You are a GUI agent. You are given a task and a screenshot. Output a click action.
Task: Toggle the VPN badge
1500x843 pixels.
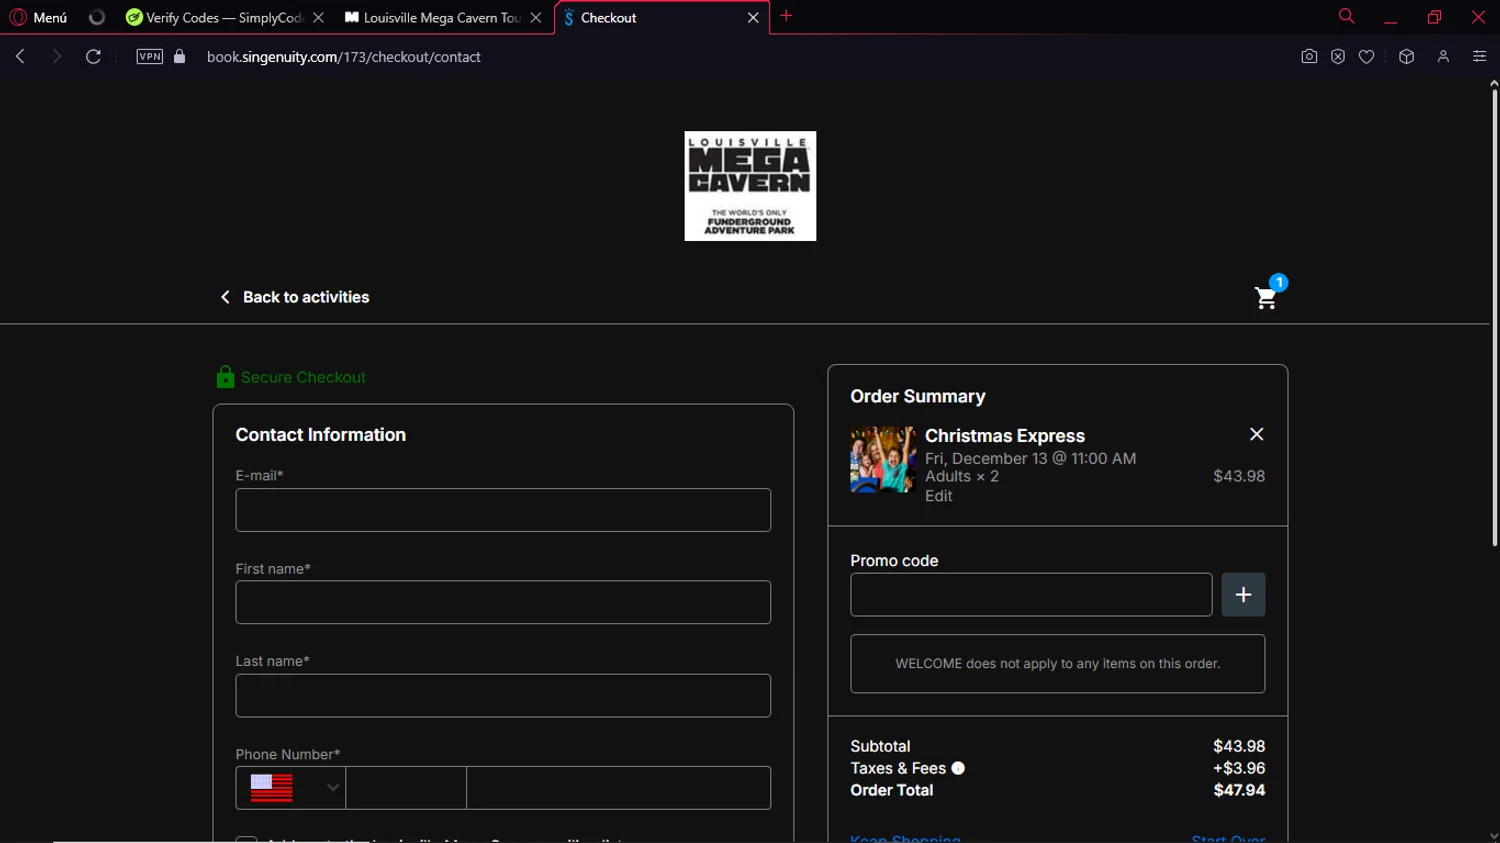click(150, 56)
